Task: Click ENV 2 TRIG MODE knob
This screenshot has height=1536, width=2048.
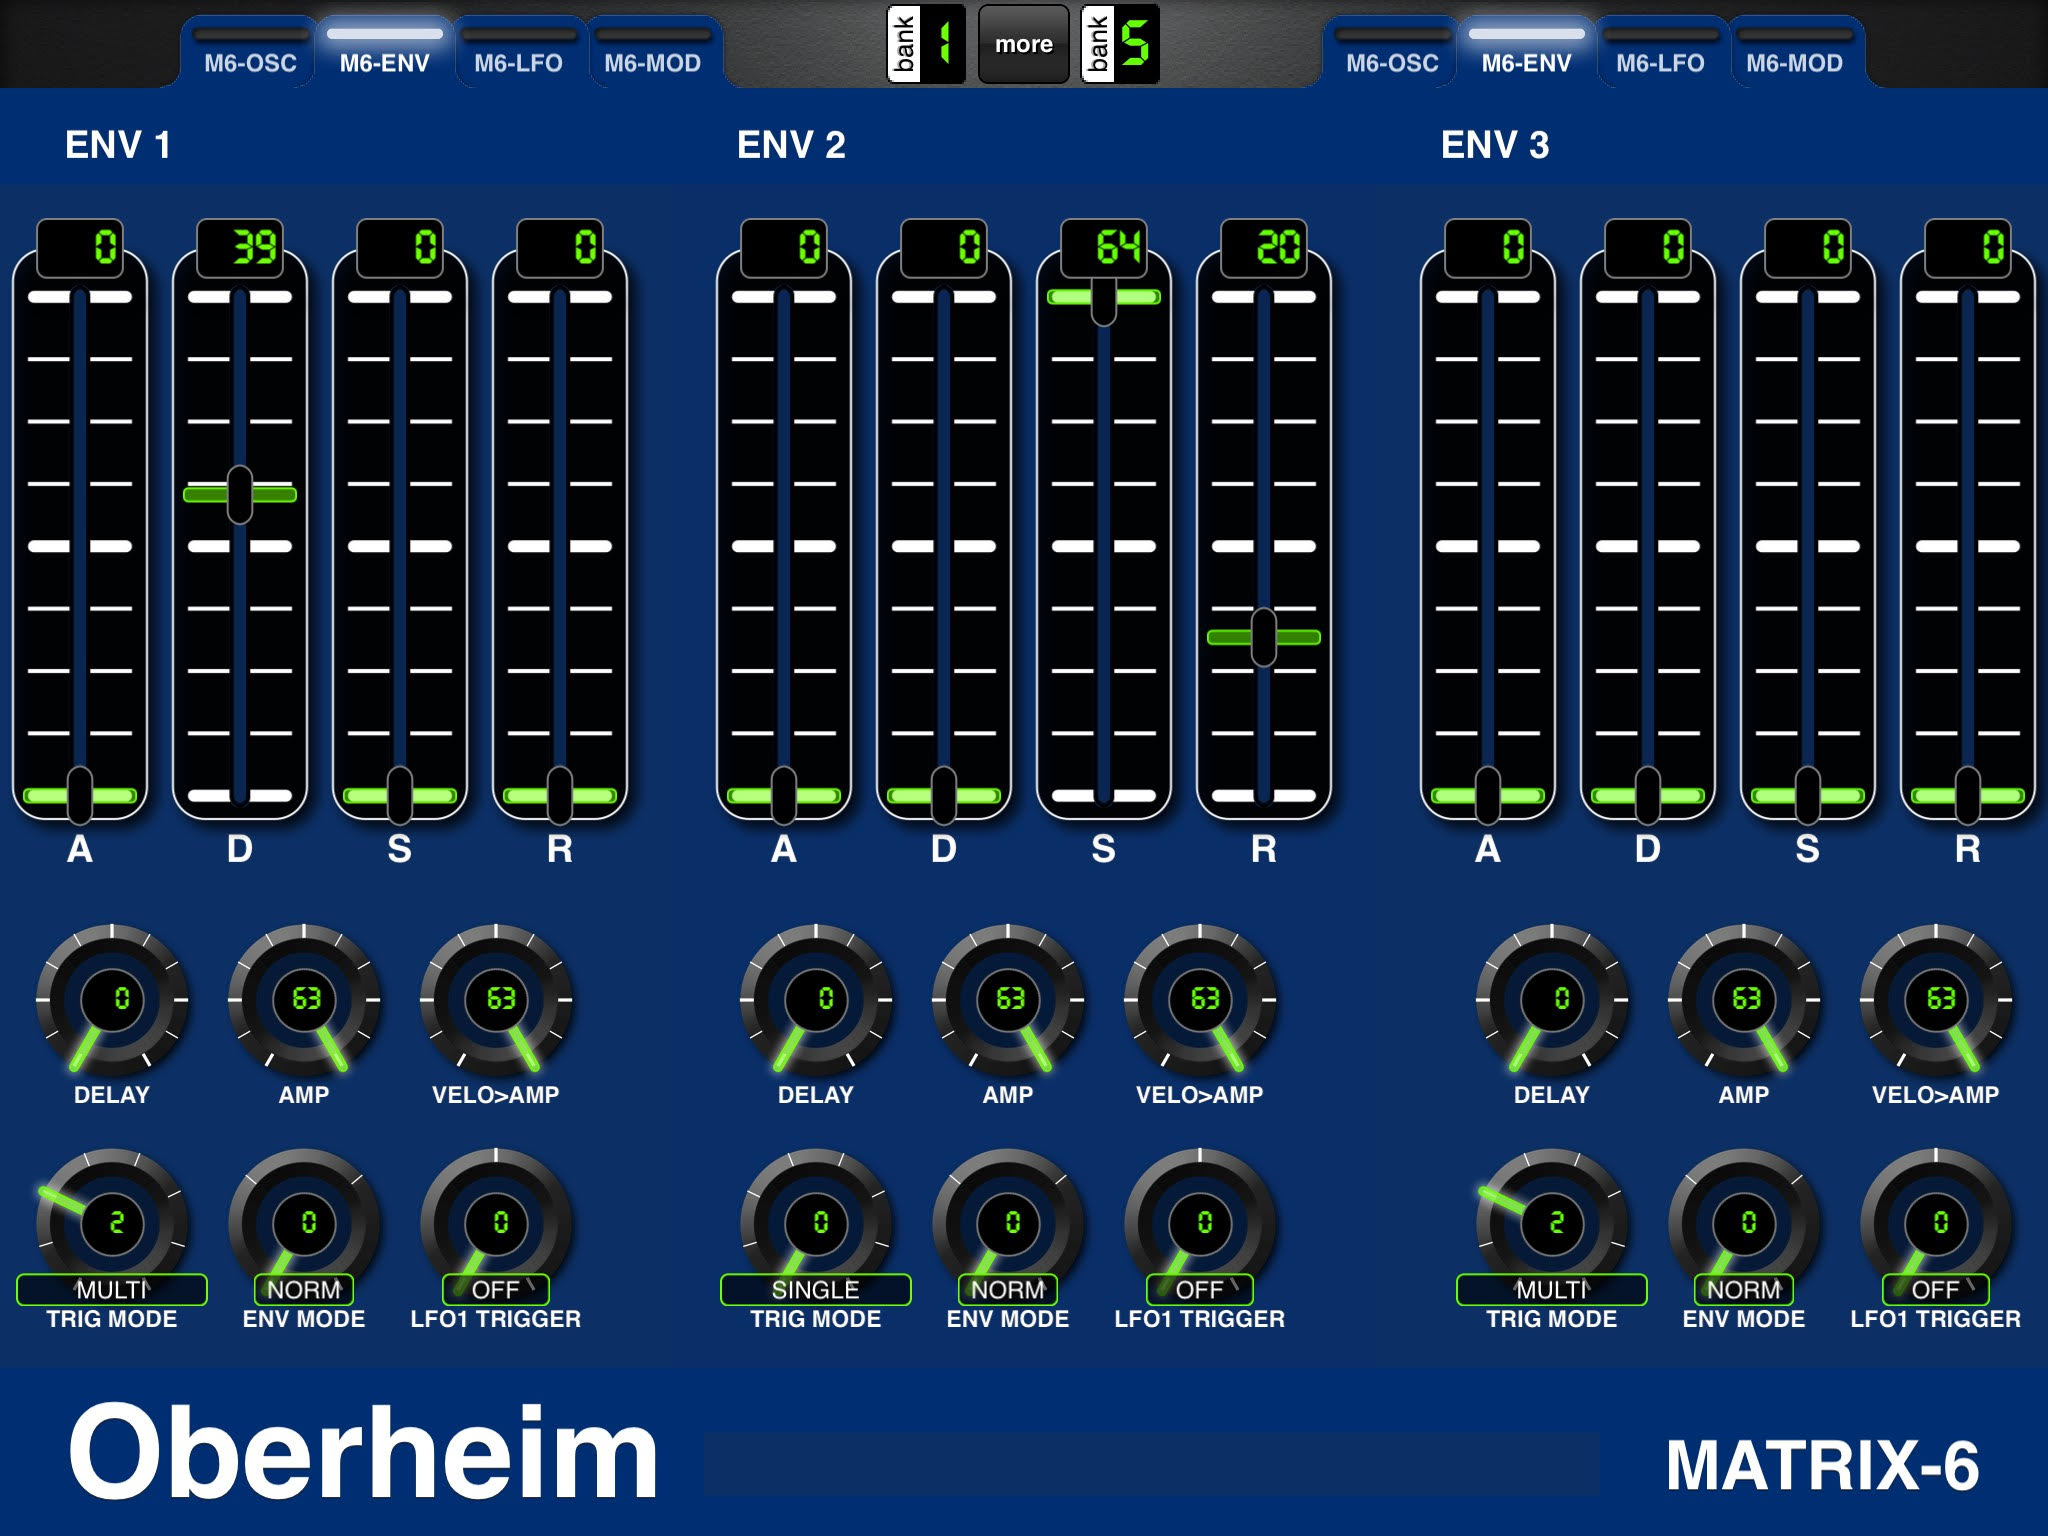Action: point(816,1222)
